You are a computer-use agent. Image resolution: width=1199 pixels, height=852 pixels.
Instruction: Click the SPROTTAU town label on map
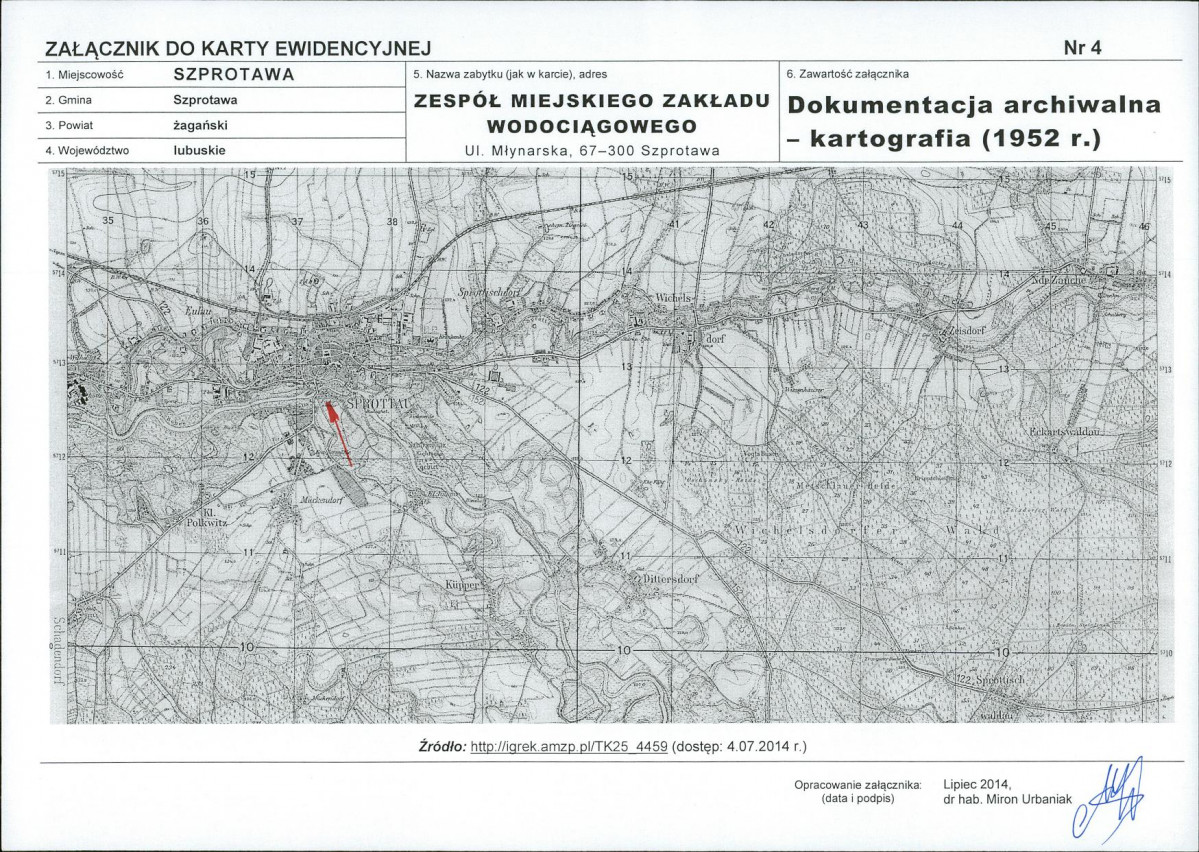tap(379, 402)
